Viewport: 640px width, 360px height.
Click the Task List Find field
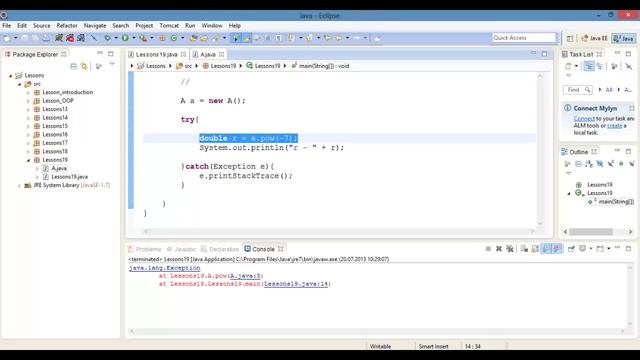click(577, 90)
